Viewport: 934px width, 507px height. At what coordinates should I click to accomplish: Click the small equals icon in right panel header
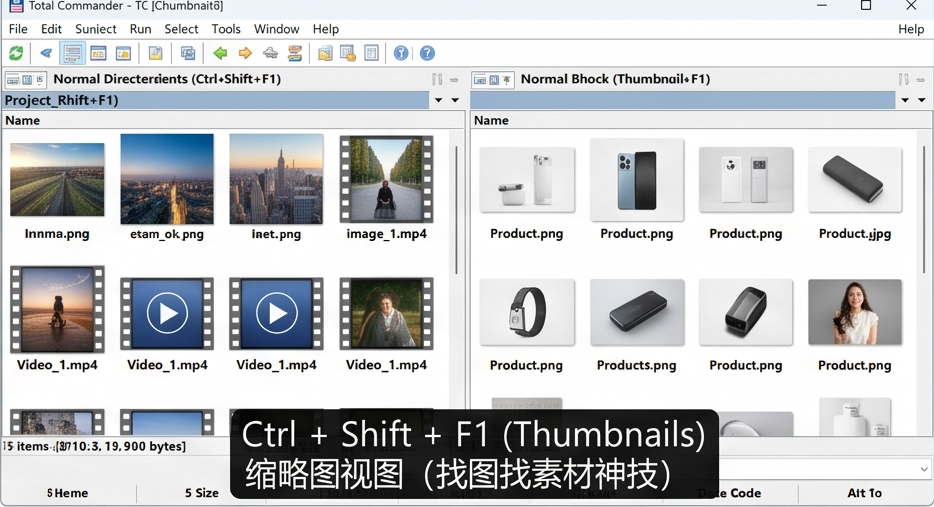pyautogui.click(x=921, y=79)
